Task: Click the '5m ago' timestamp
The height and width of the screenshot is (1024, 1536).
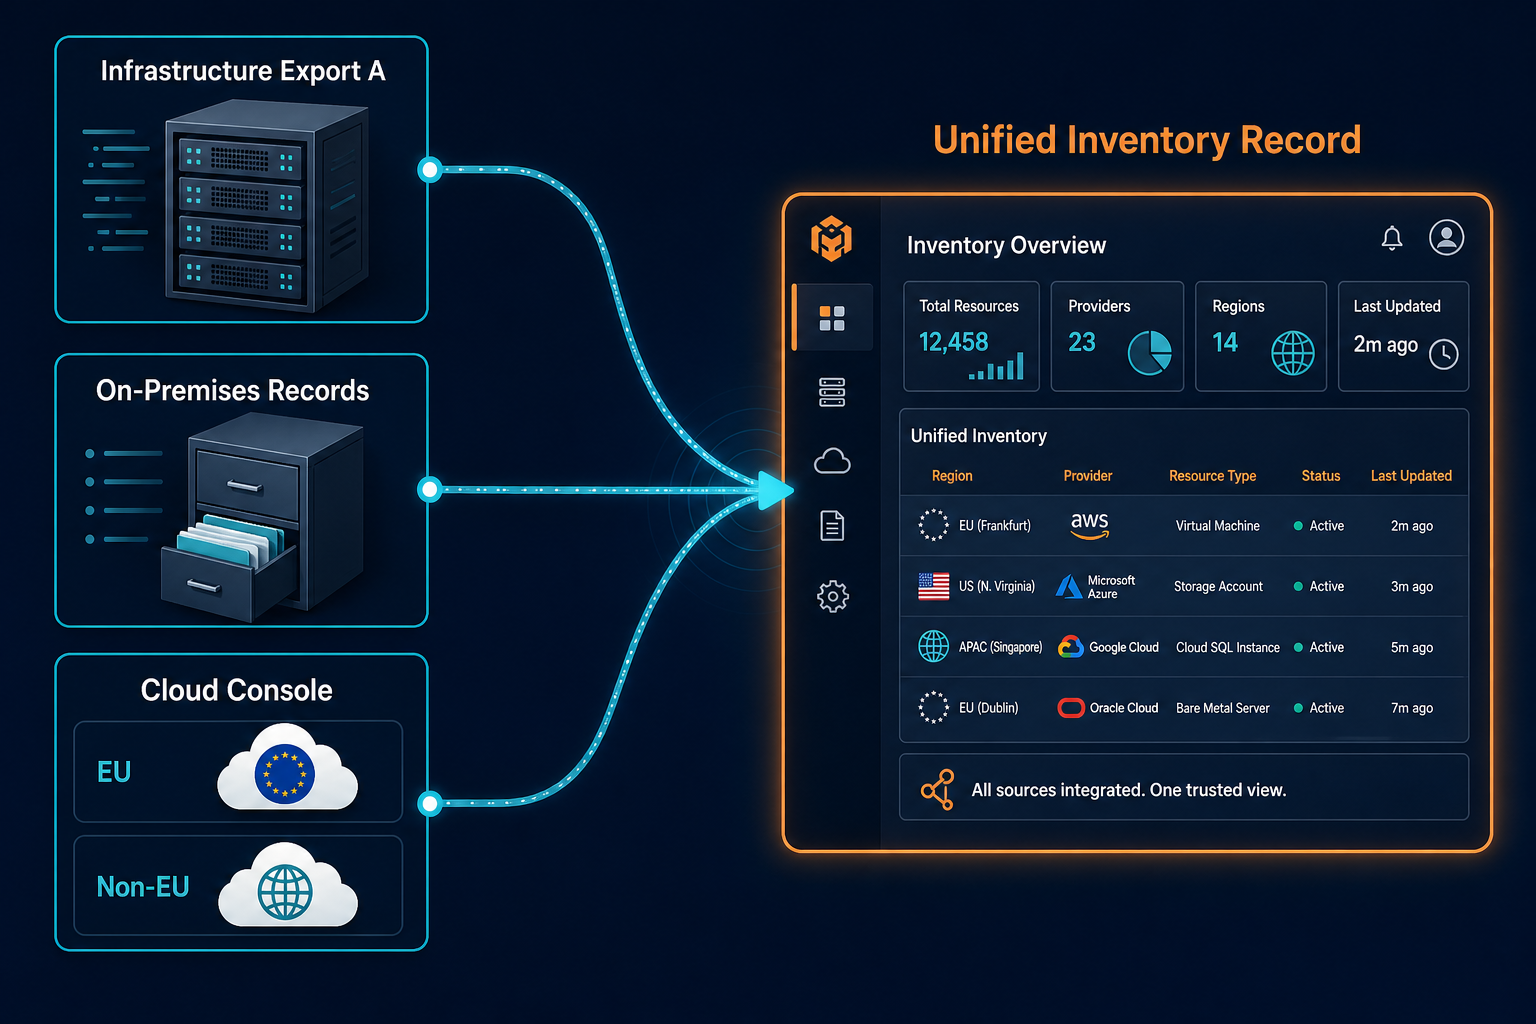Action: [1412, 648]
